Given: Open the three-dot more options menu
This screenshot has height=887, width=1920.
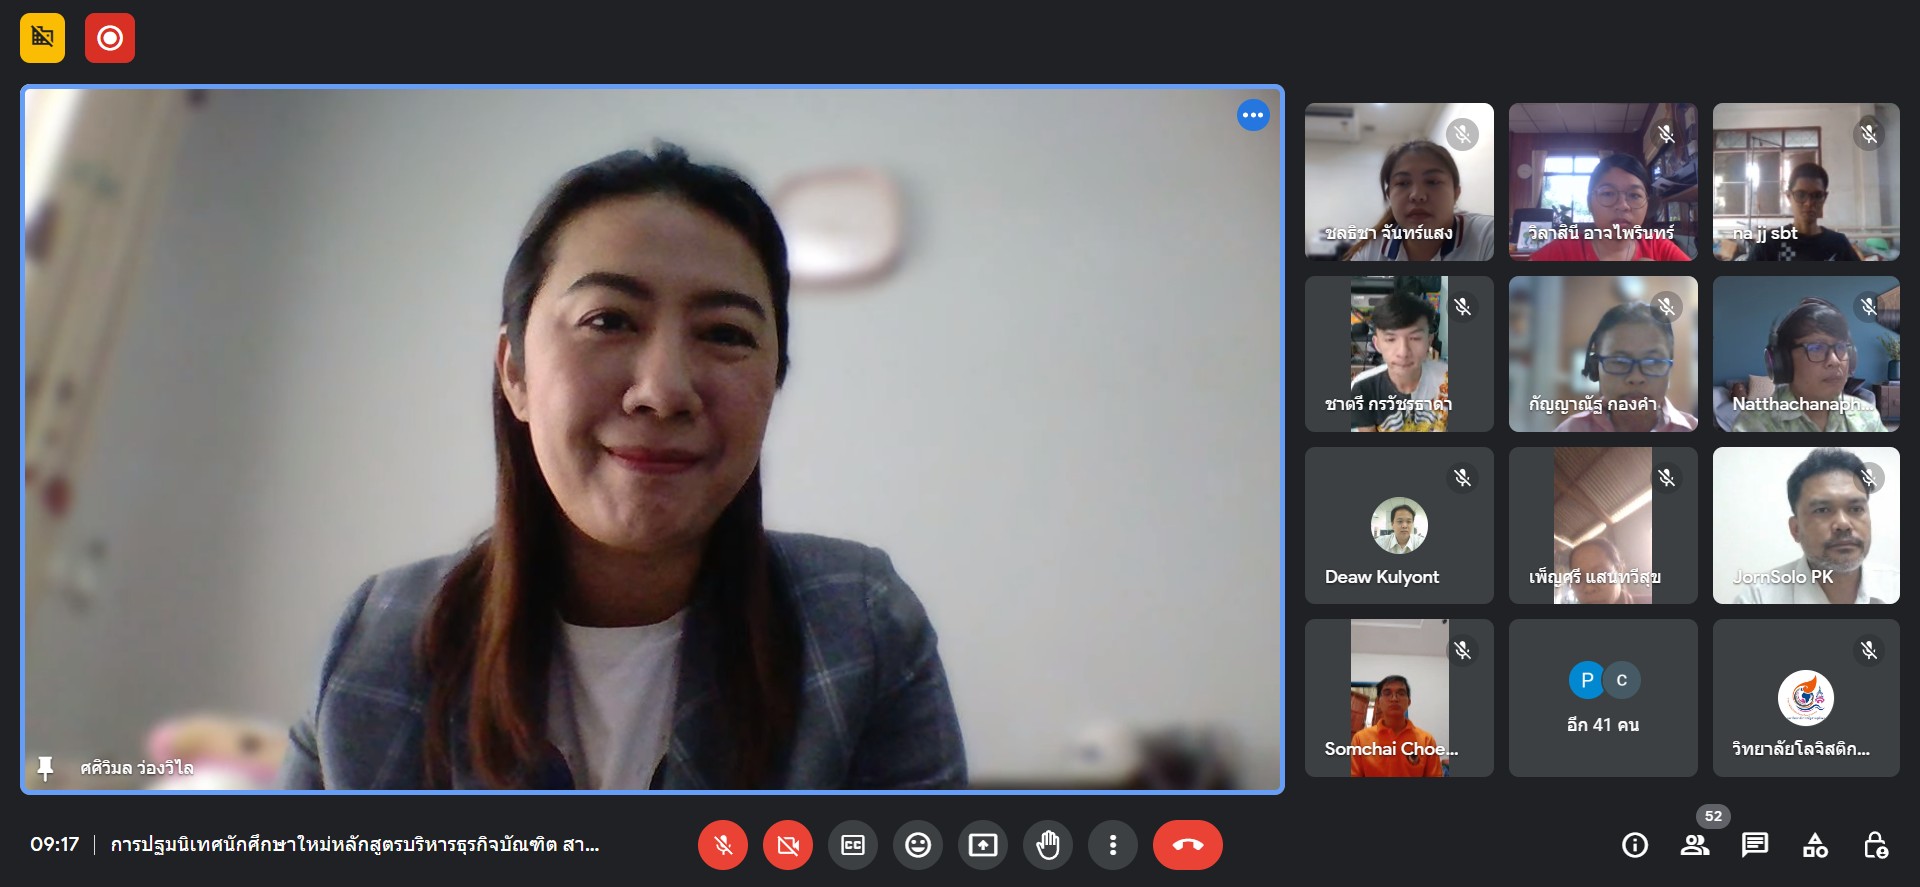Looking at the screenshot, I should 1113,845.
